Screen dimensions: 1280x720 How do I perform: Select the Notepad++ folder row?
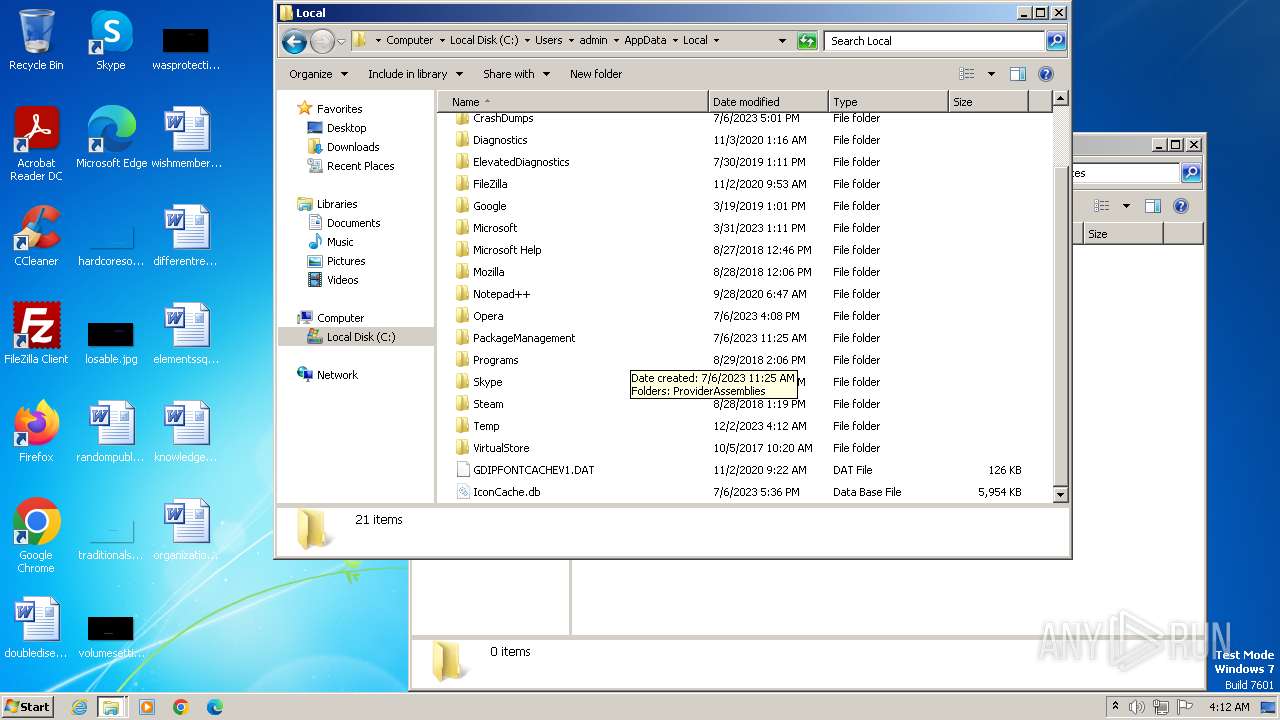[744, 294]
